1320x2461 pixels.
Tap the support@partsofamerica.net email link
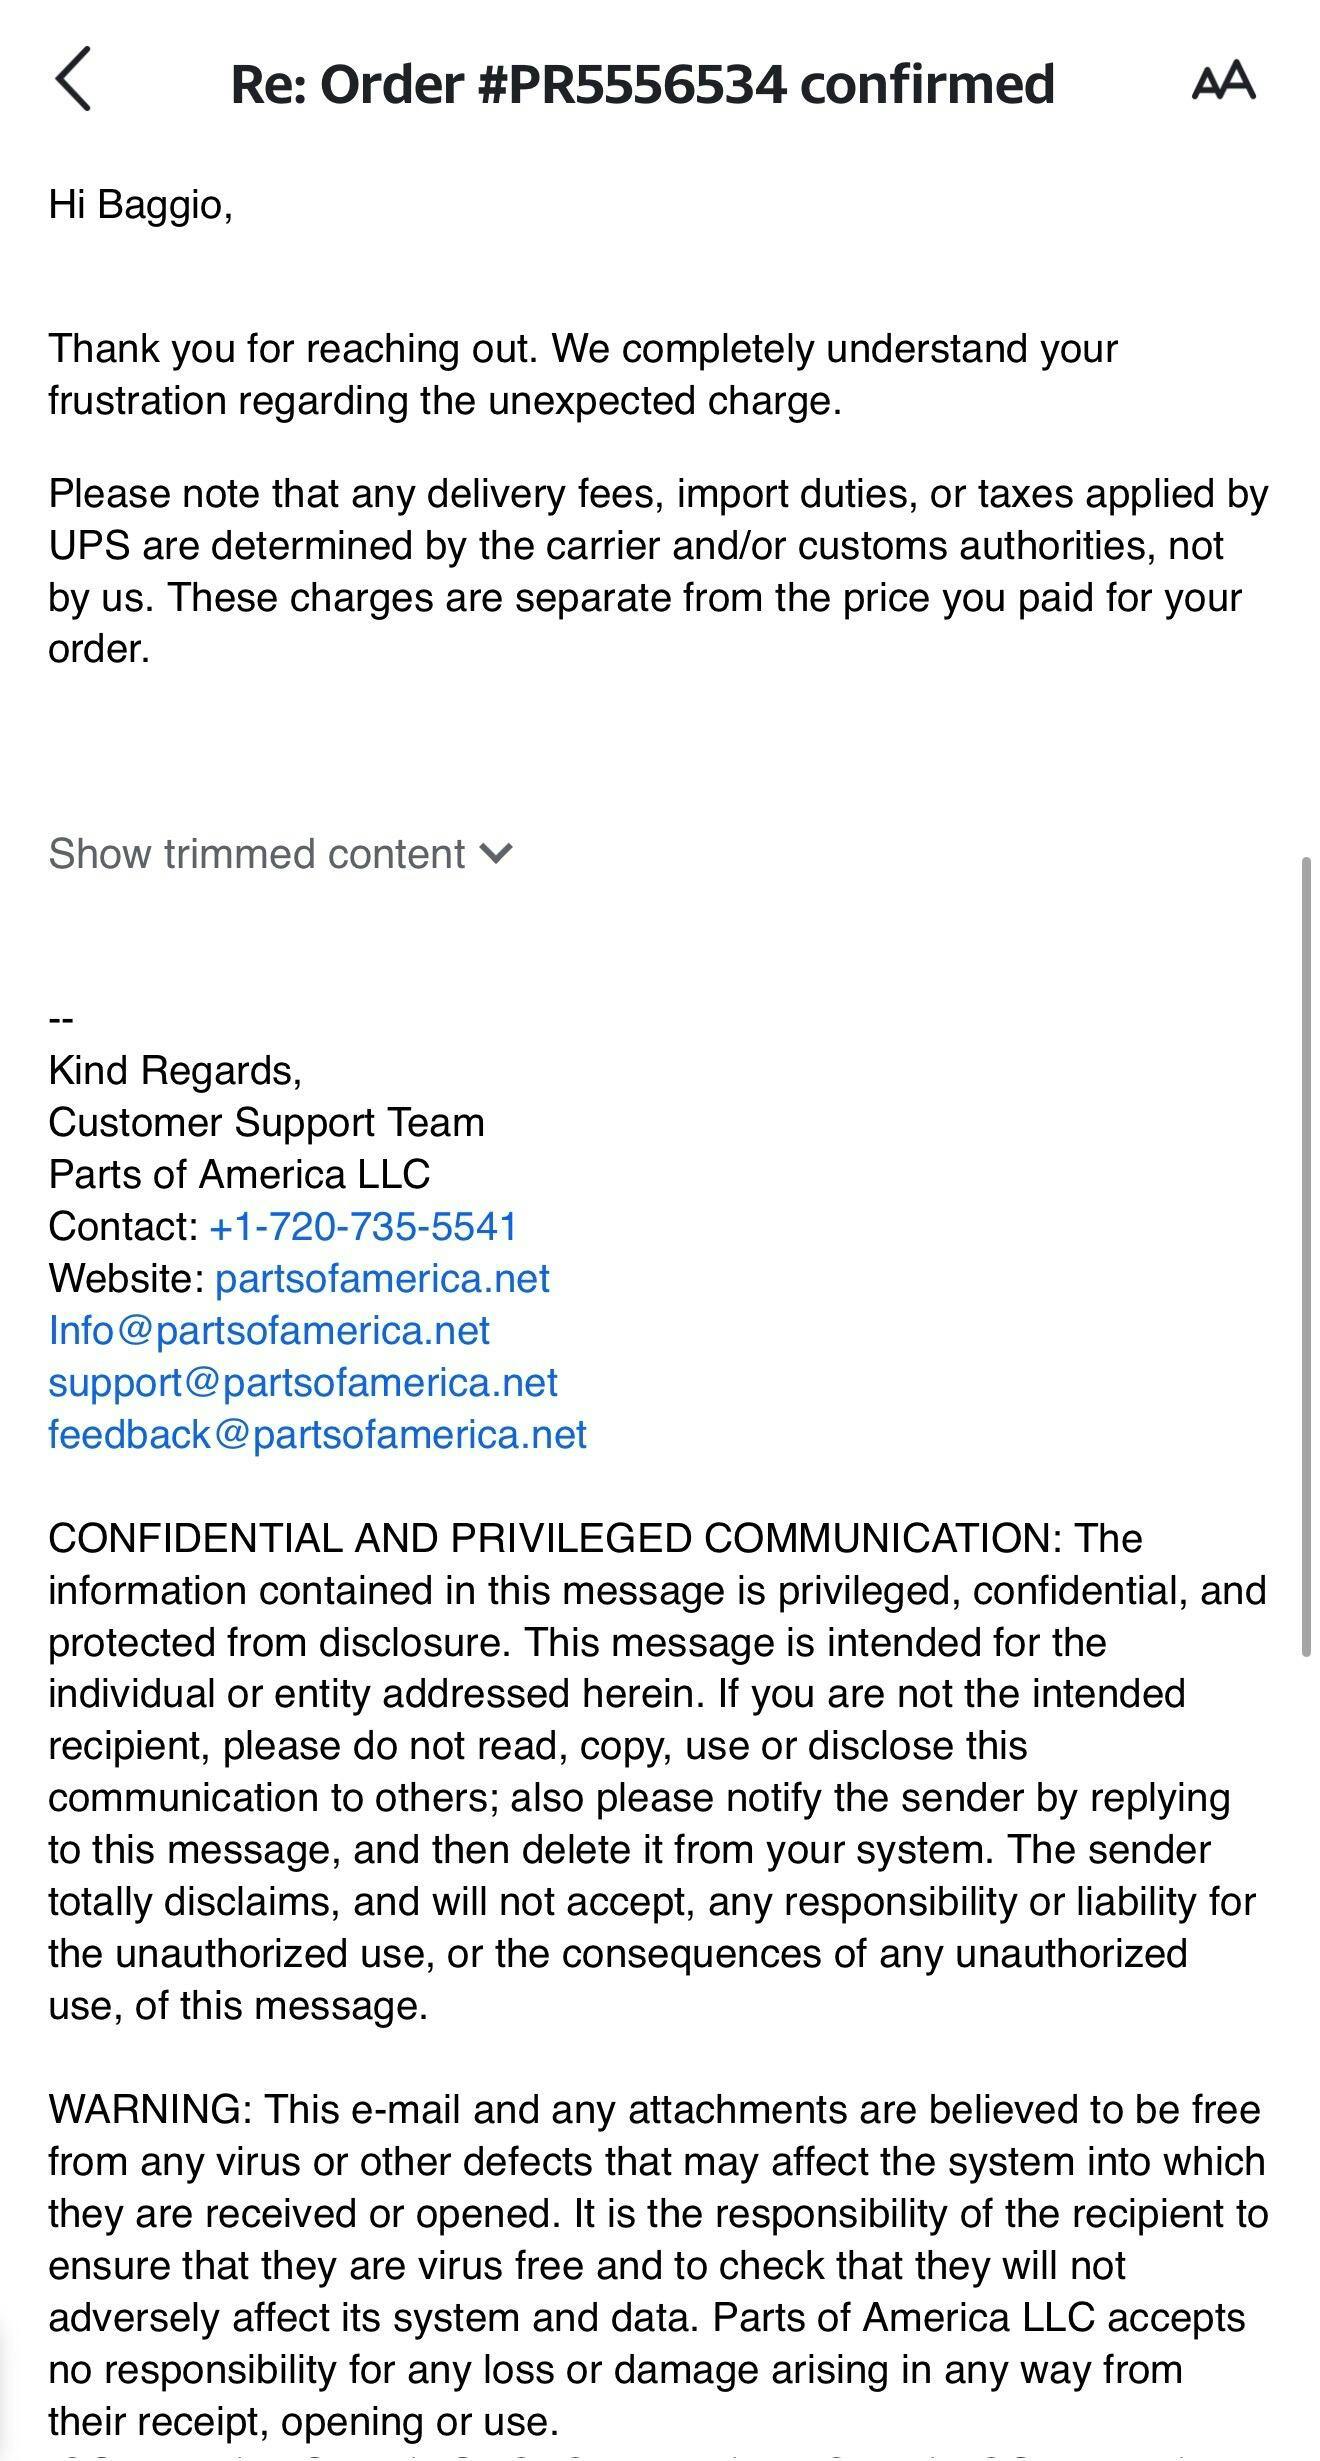tap(303, 1383)
